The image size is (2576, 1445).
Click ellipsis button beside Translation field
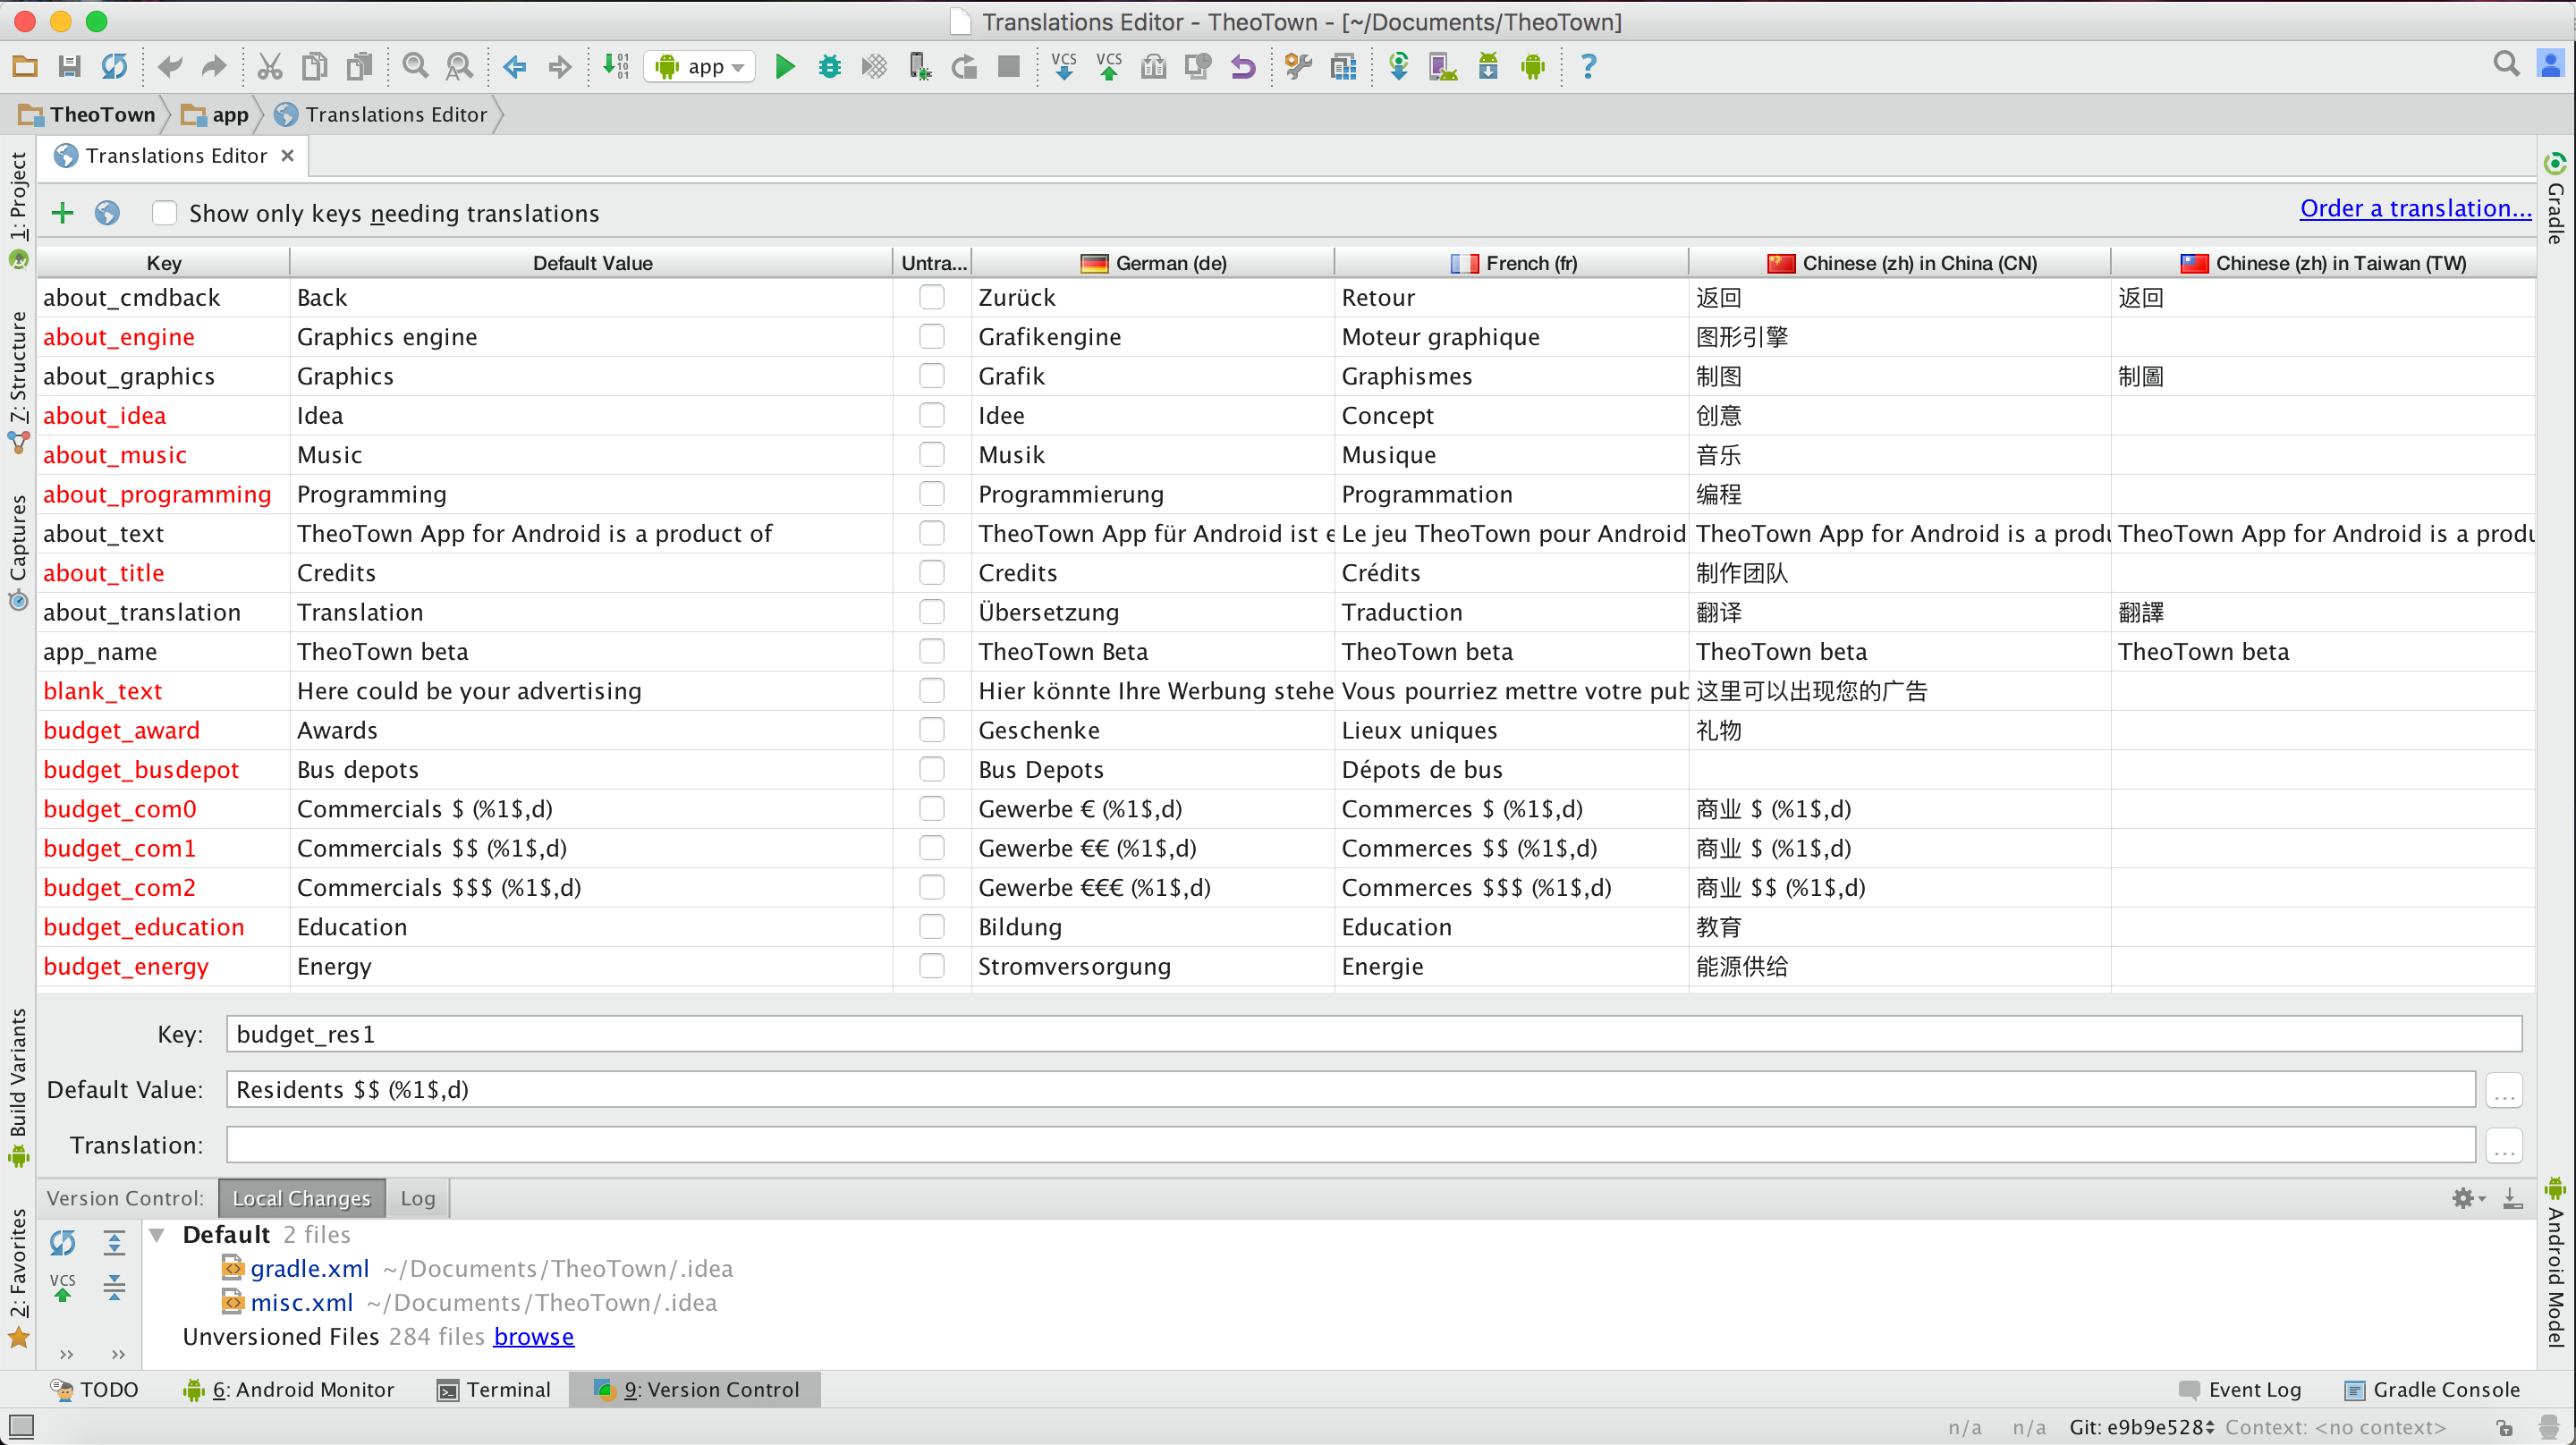tap(2504, 1146)
